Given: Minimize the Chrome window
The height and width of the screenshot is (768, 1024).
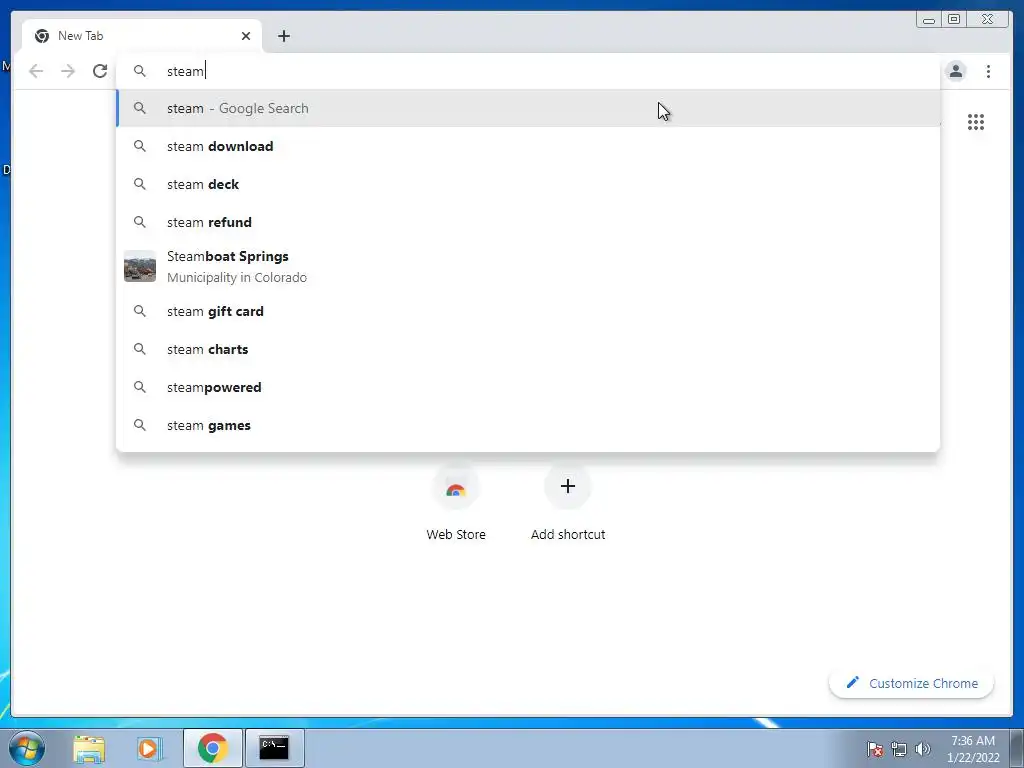Looking at the screenshot, I should click(929, 20).
